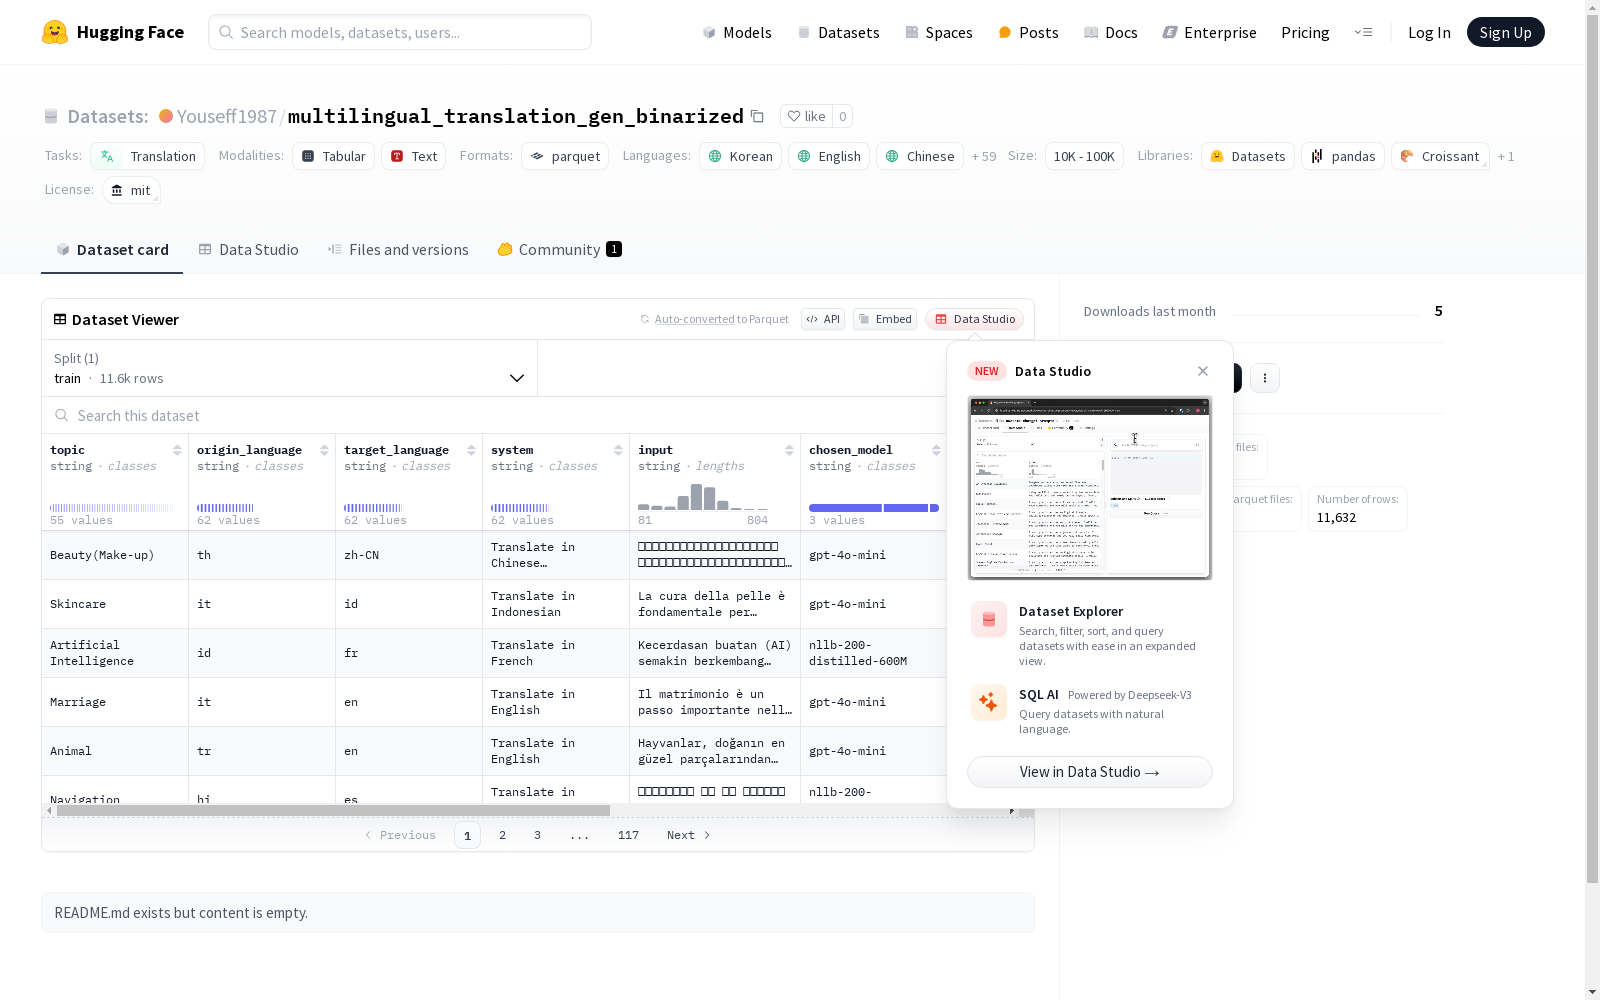Viewport: 1600px width, 1000px height.
Task: Click the pandas library tag
Action: click(x=1343, y=156)
